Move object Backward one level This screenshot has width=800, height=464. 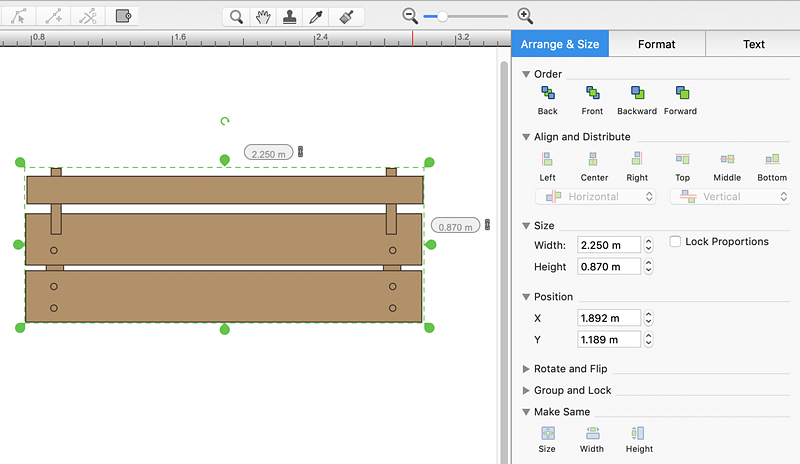(x=637, y=100)
